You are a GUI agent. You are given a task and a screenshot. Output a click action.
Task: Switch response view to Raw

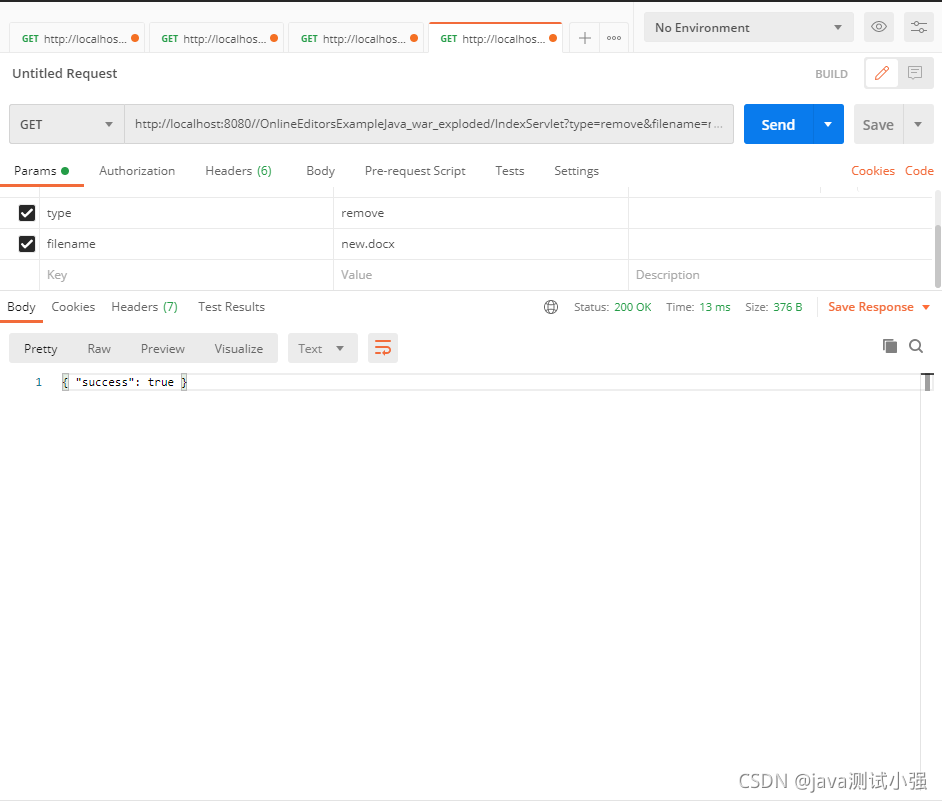tap(99, 348)
